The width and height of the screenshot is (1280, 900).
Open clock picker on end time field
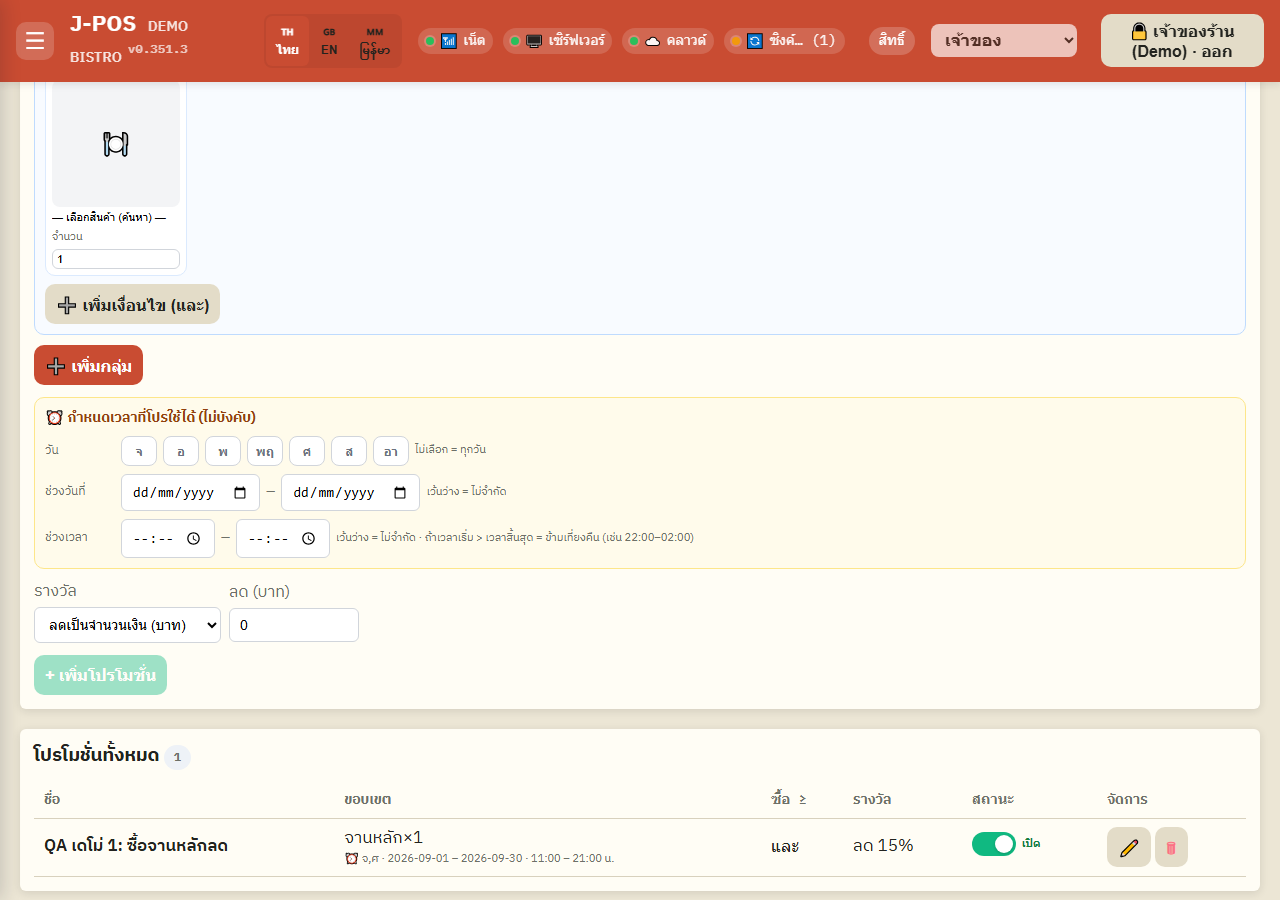click(309, 538)
